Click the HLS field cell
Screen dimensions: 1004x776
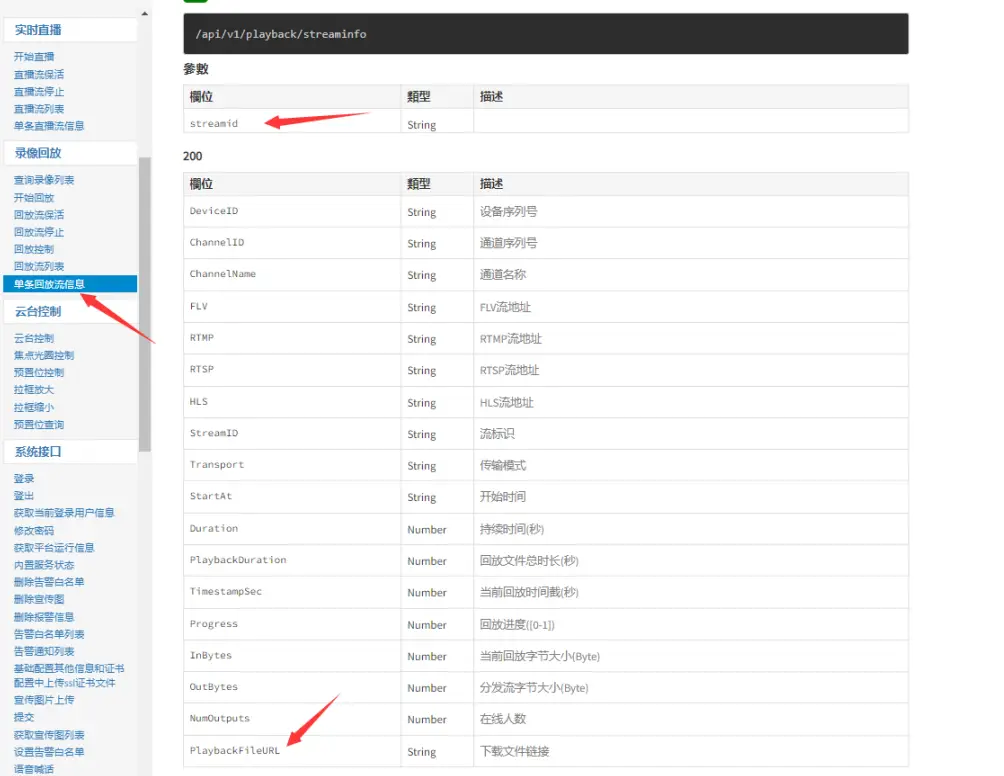point(292,402)
